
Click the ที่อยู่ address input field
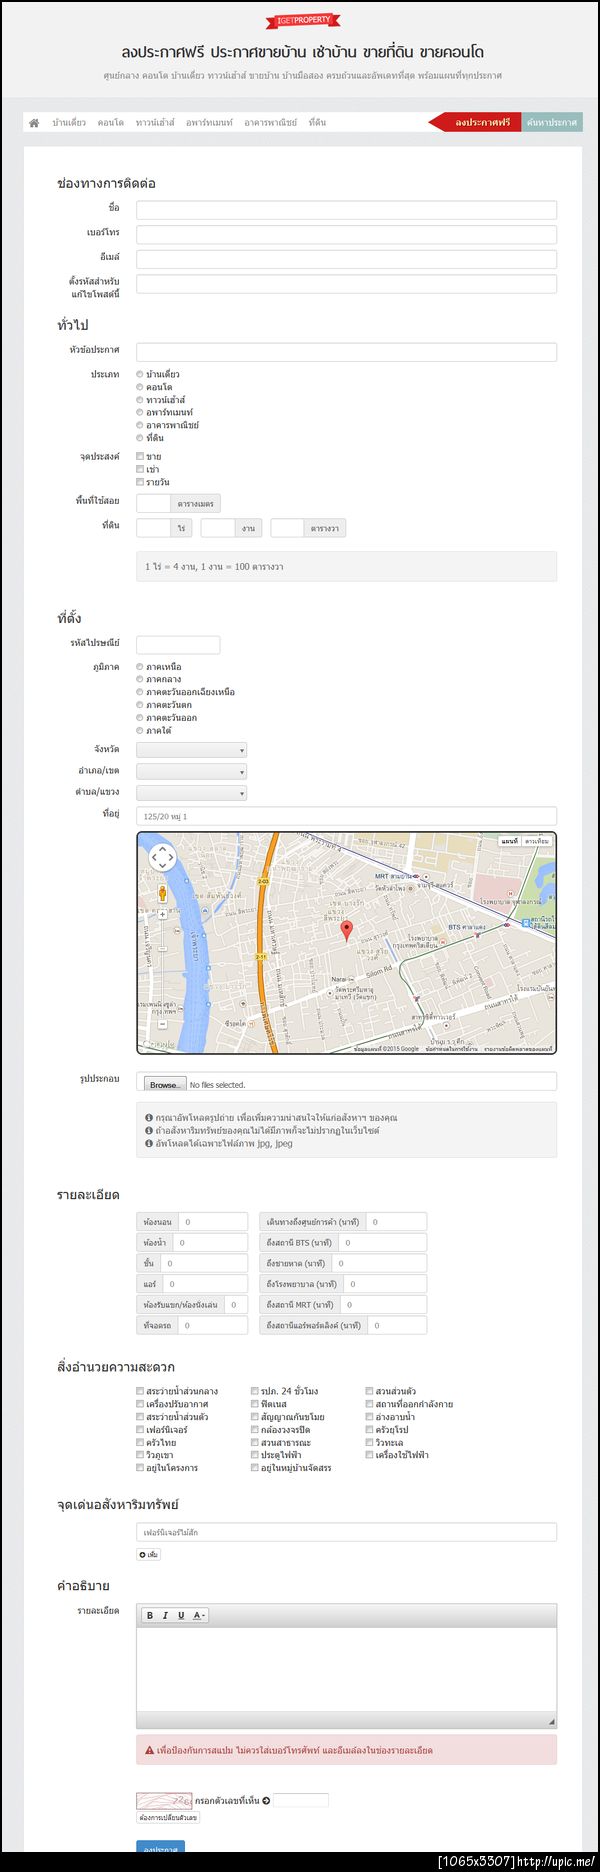[x=346, y=816]
